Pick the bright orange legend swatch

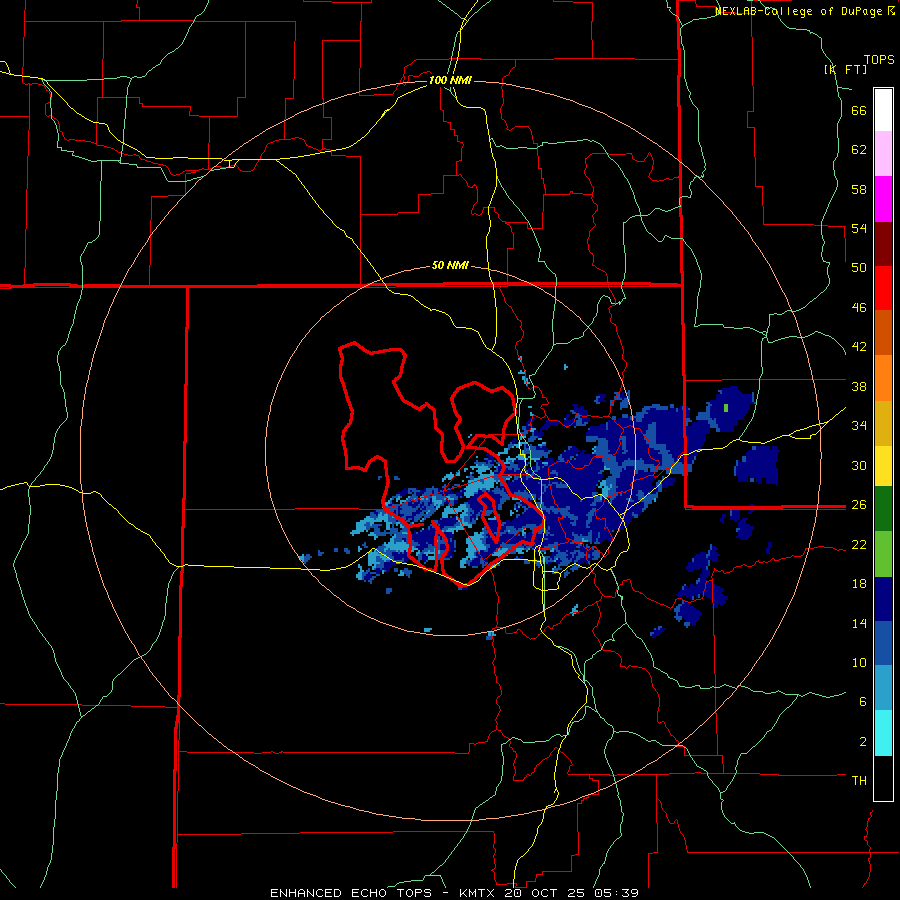point(883,378)
